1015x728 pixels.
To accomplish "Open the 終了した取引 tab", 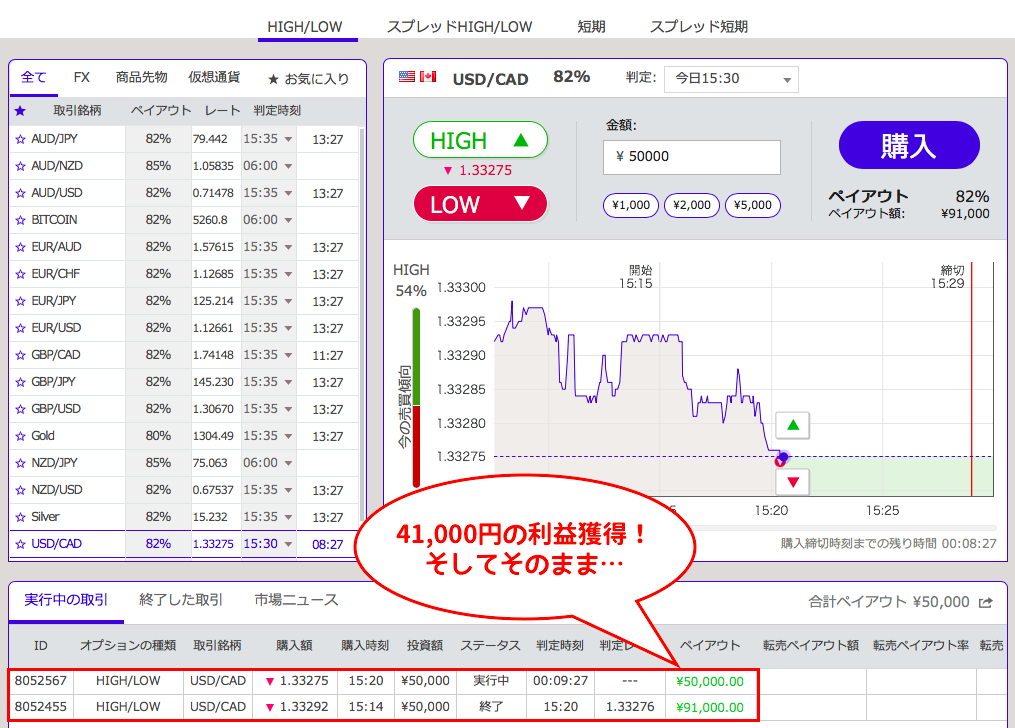I will (x=181, y=600).
